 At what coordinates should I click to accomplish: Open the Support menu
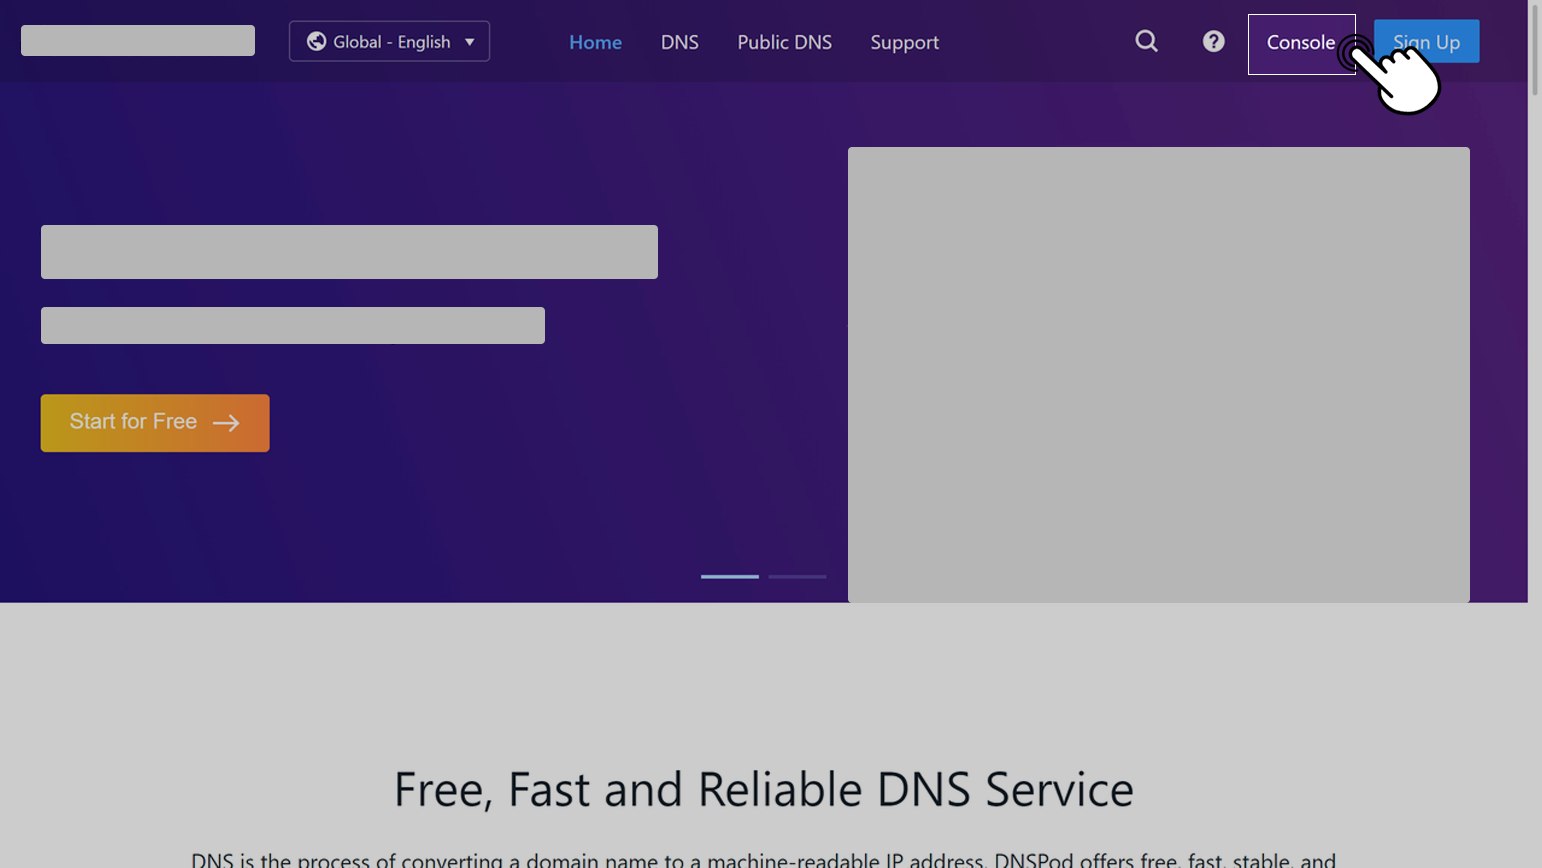click(904, 42)
